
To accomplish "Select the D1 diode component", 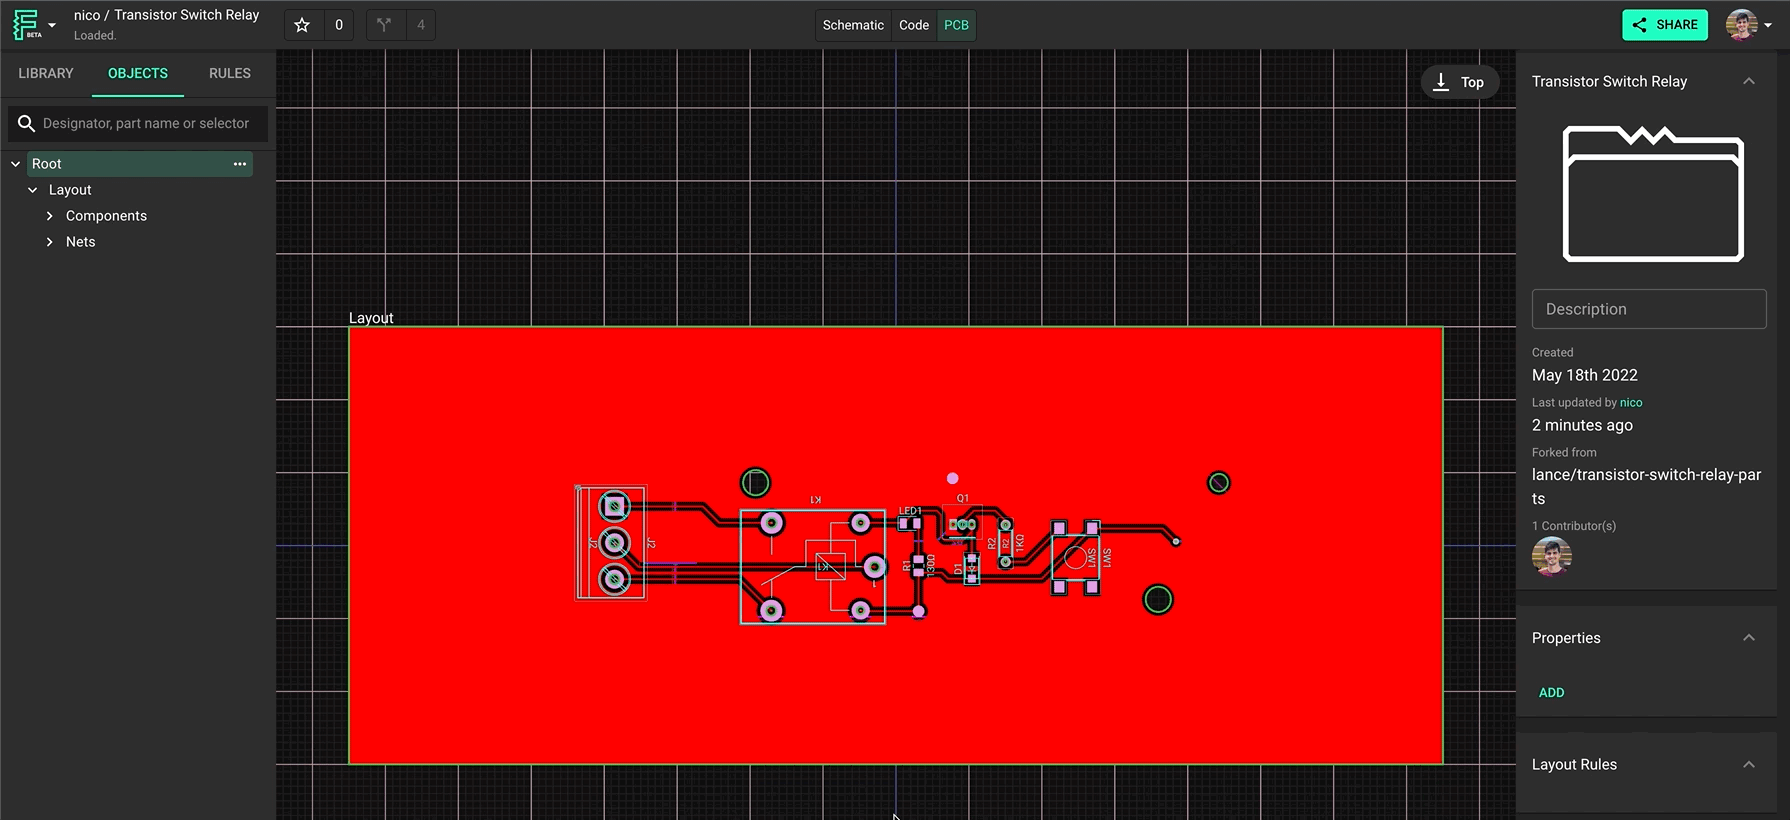I will [x=970, y=568].
